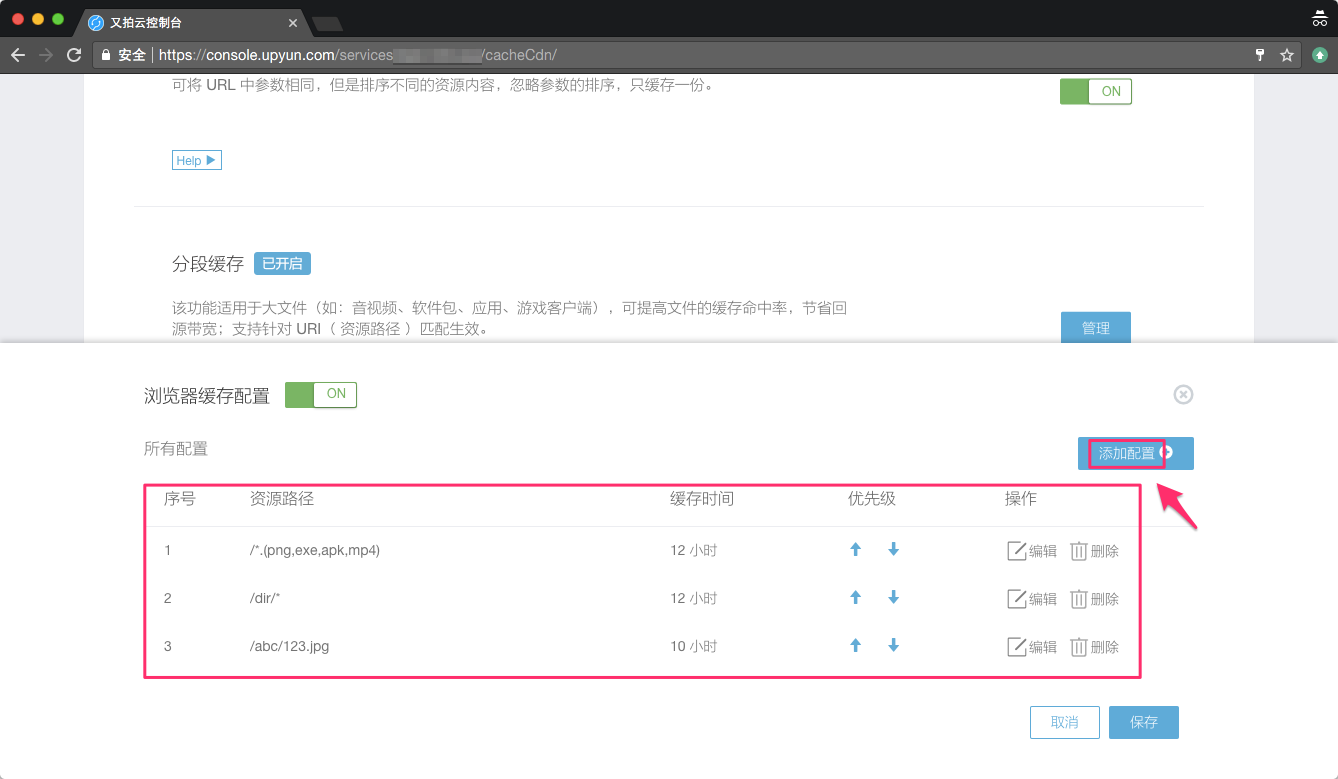Switch to 又拍云控制台 tab

pyautogui.click(x=190, y=22)
